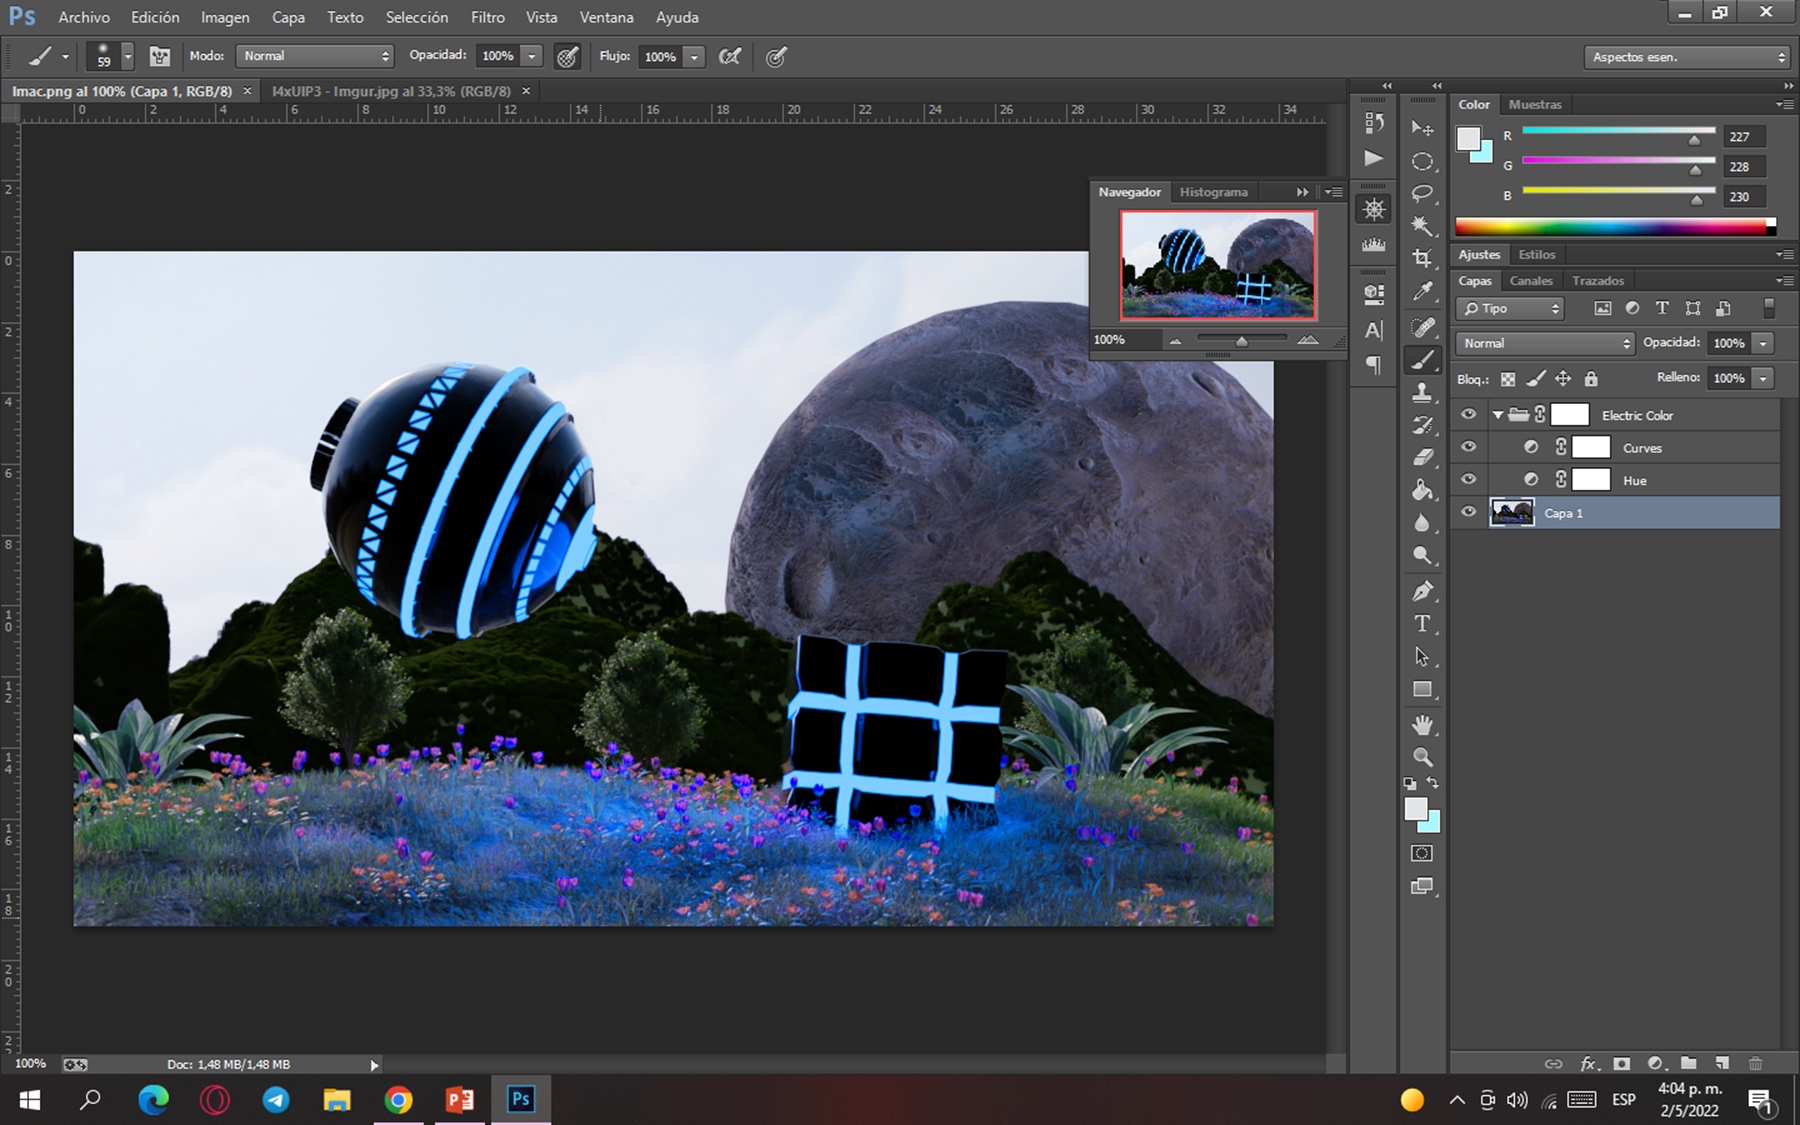Click the Delete layer trash icon
This screenshot has width=1800, height=1125.
point(1755,1063)
